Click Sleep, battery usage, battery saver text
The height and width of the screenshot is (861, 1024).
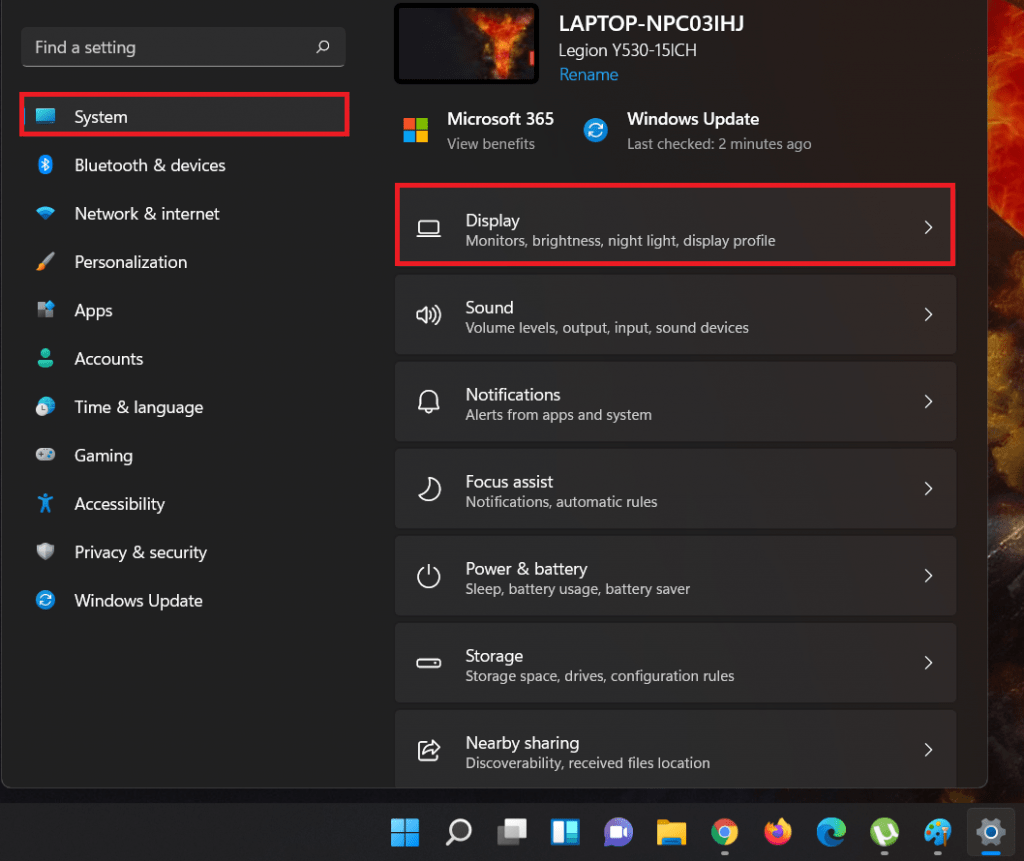[577, 589]
